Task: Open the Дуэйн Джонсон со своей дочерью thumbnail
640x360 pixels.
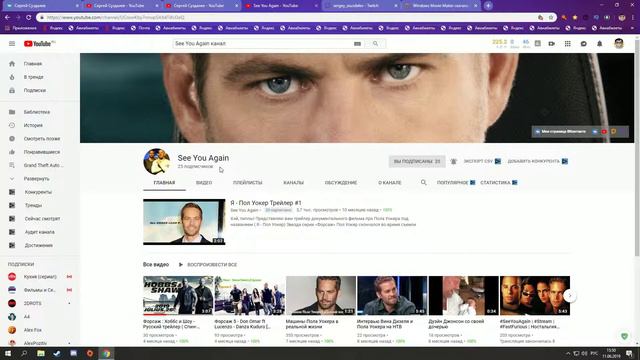Action: point(464,296)
